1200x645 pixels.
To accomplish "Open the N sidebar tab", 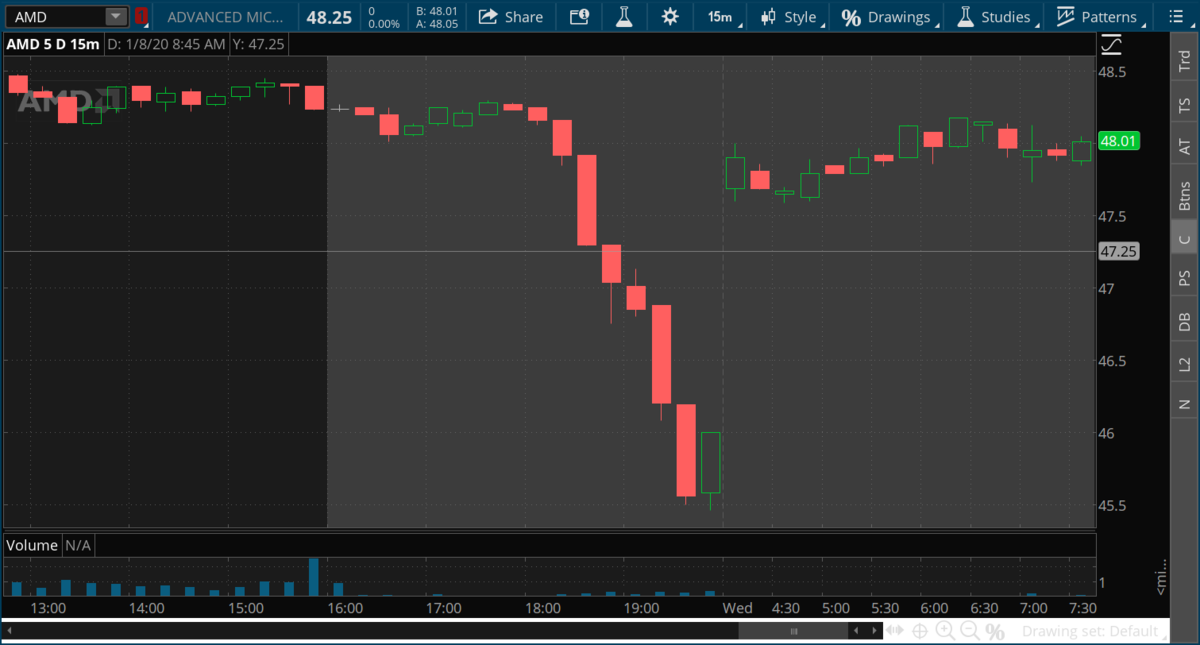I will [x=1184, y=404].
